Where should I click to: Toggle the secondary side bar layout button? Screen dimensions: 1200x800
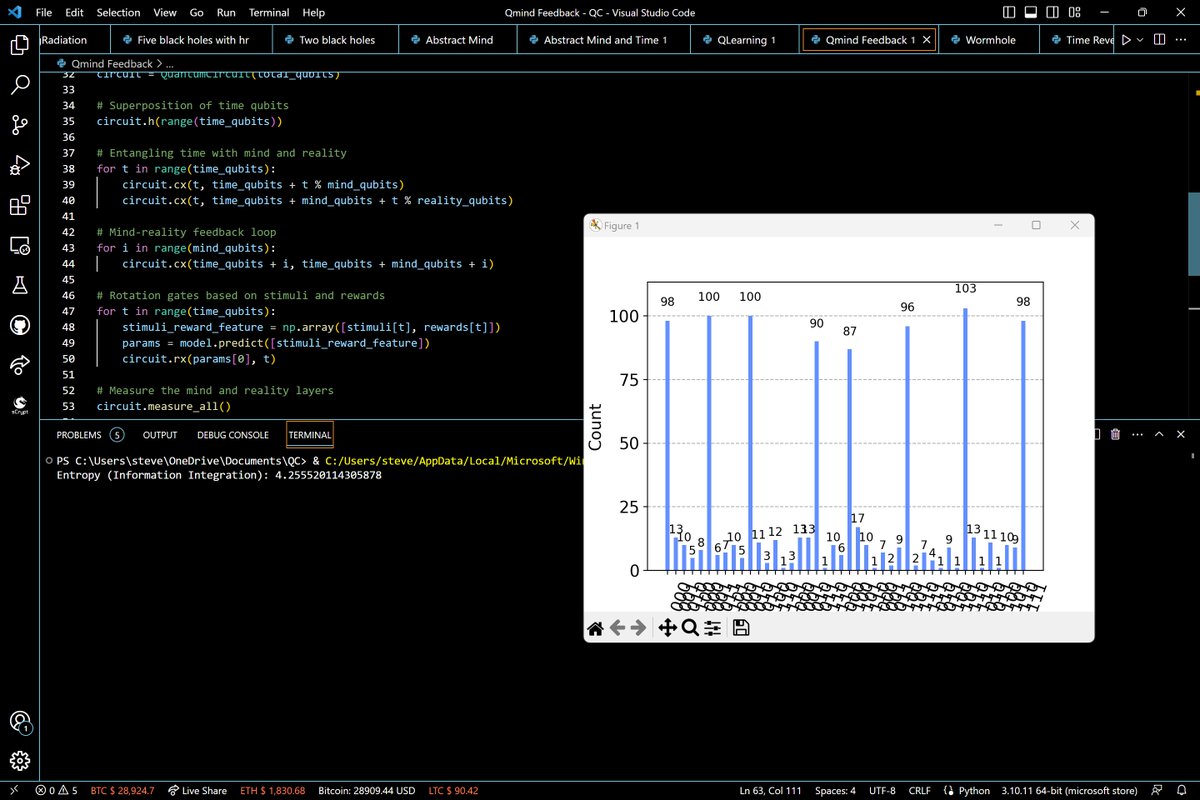pos(1052,13)
